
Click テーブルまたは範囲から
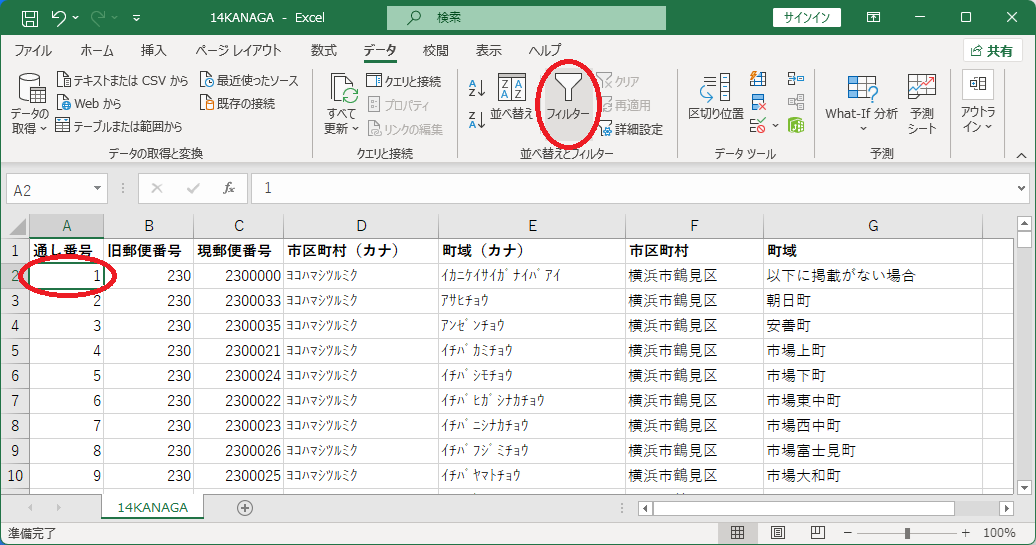pyautogui.click(x=119, y=126)
